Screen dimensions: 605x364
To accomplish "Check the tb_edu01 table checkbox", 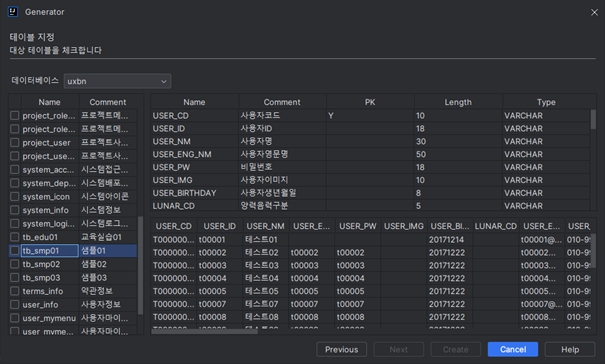I will [15, 237].
